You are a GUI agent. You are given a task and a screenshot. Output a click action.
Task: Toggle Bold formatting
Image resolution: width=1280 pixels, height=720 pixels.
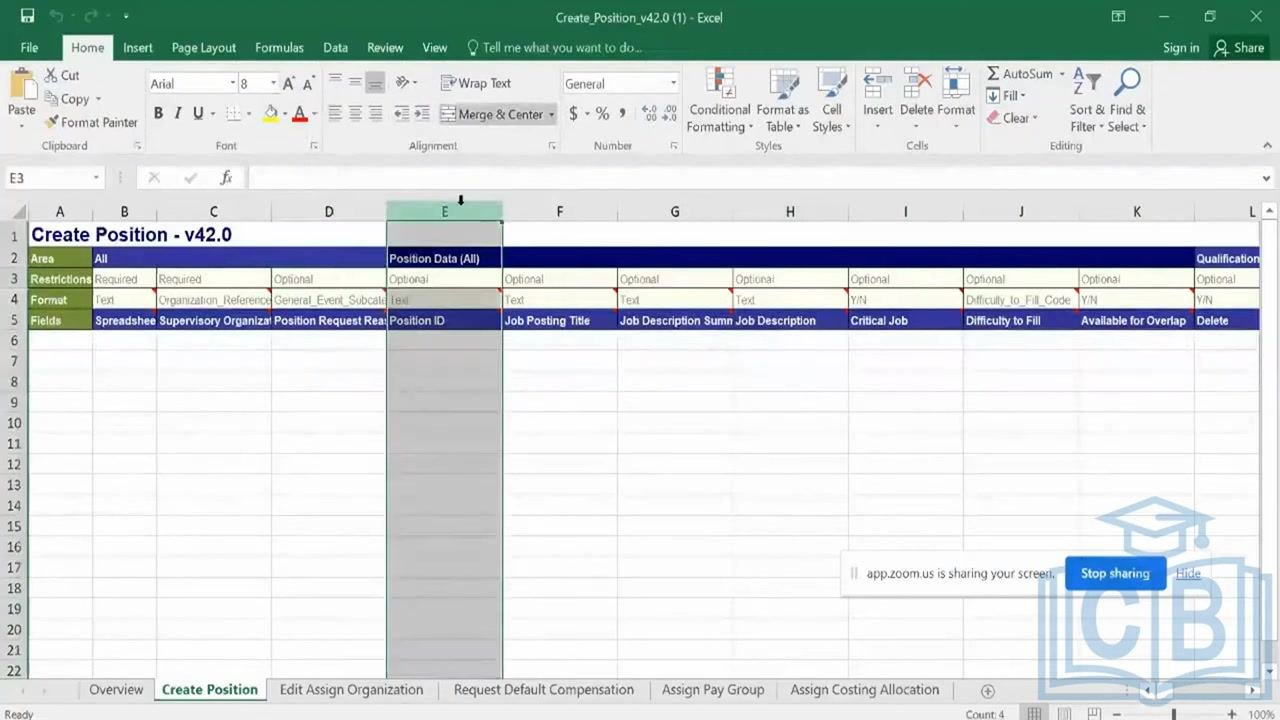[158, 114]
